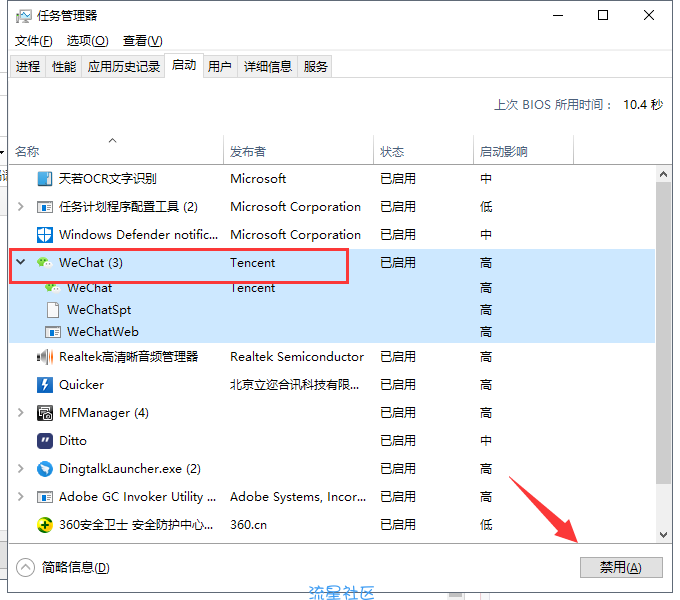Click the Task Manager title bar icon
Screen dimensions: 680x600
(23, 16)
